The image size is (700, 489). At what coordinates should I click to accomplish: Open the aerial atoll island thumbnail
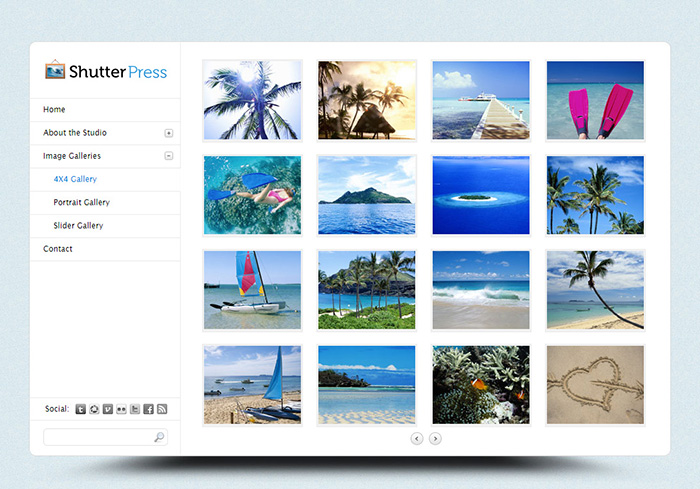(x=481, y=195)
